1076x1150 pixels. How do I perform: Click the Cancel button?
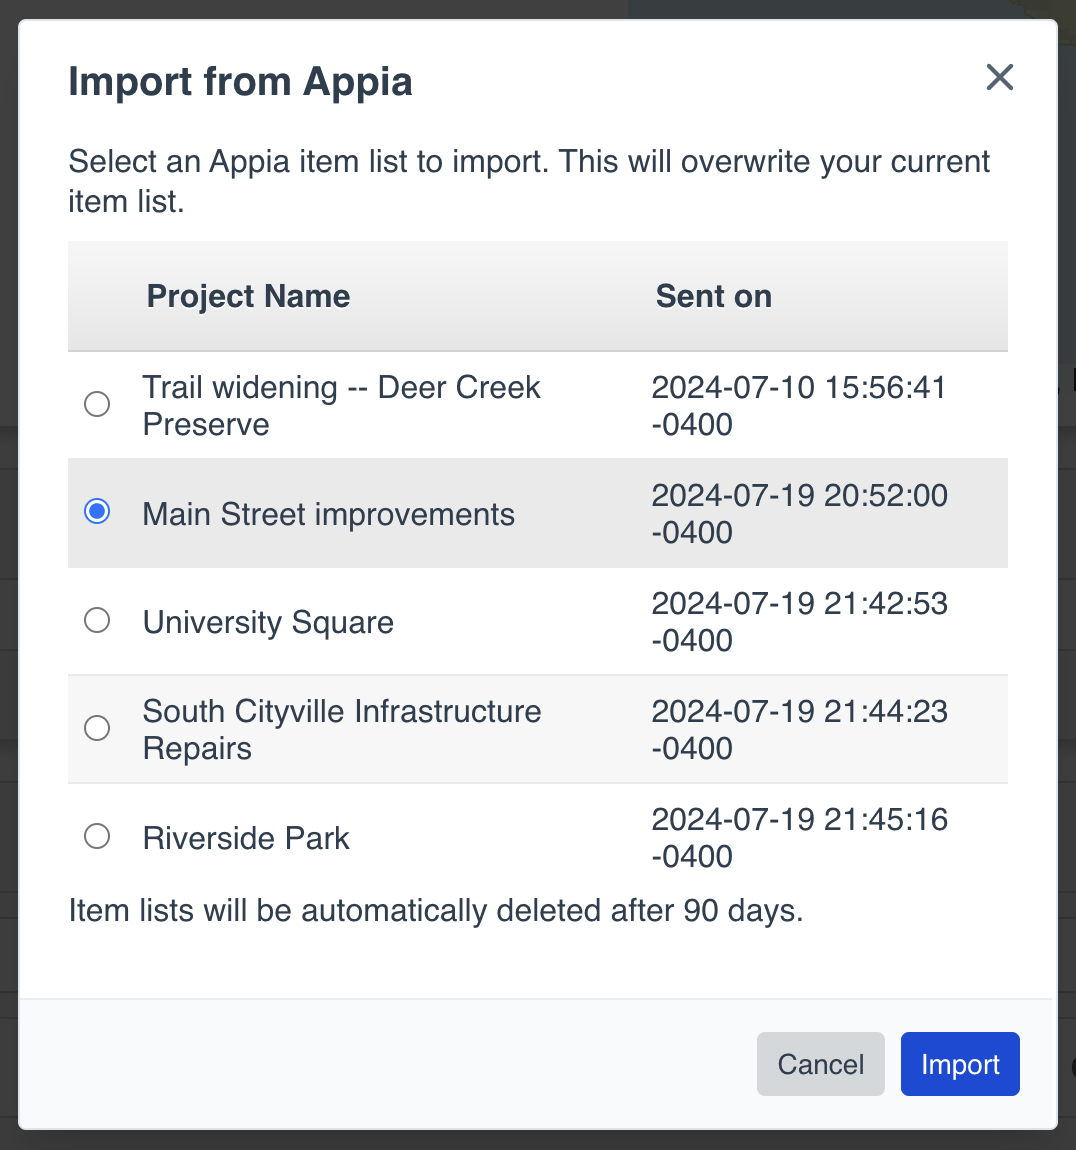820,1063
